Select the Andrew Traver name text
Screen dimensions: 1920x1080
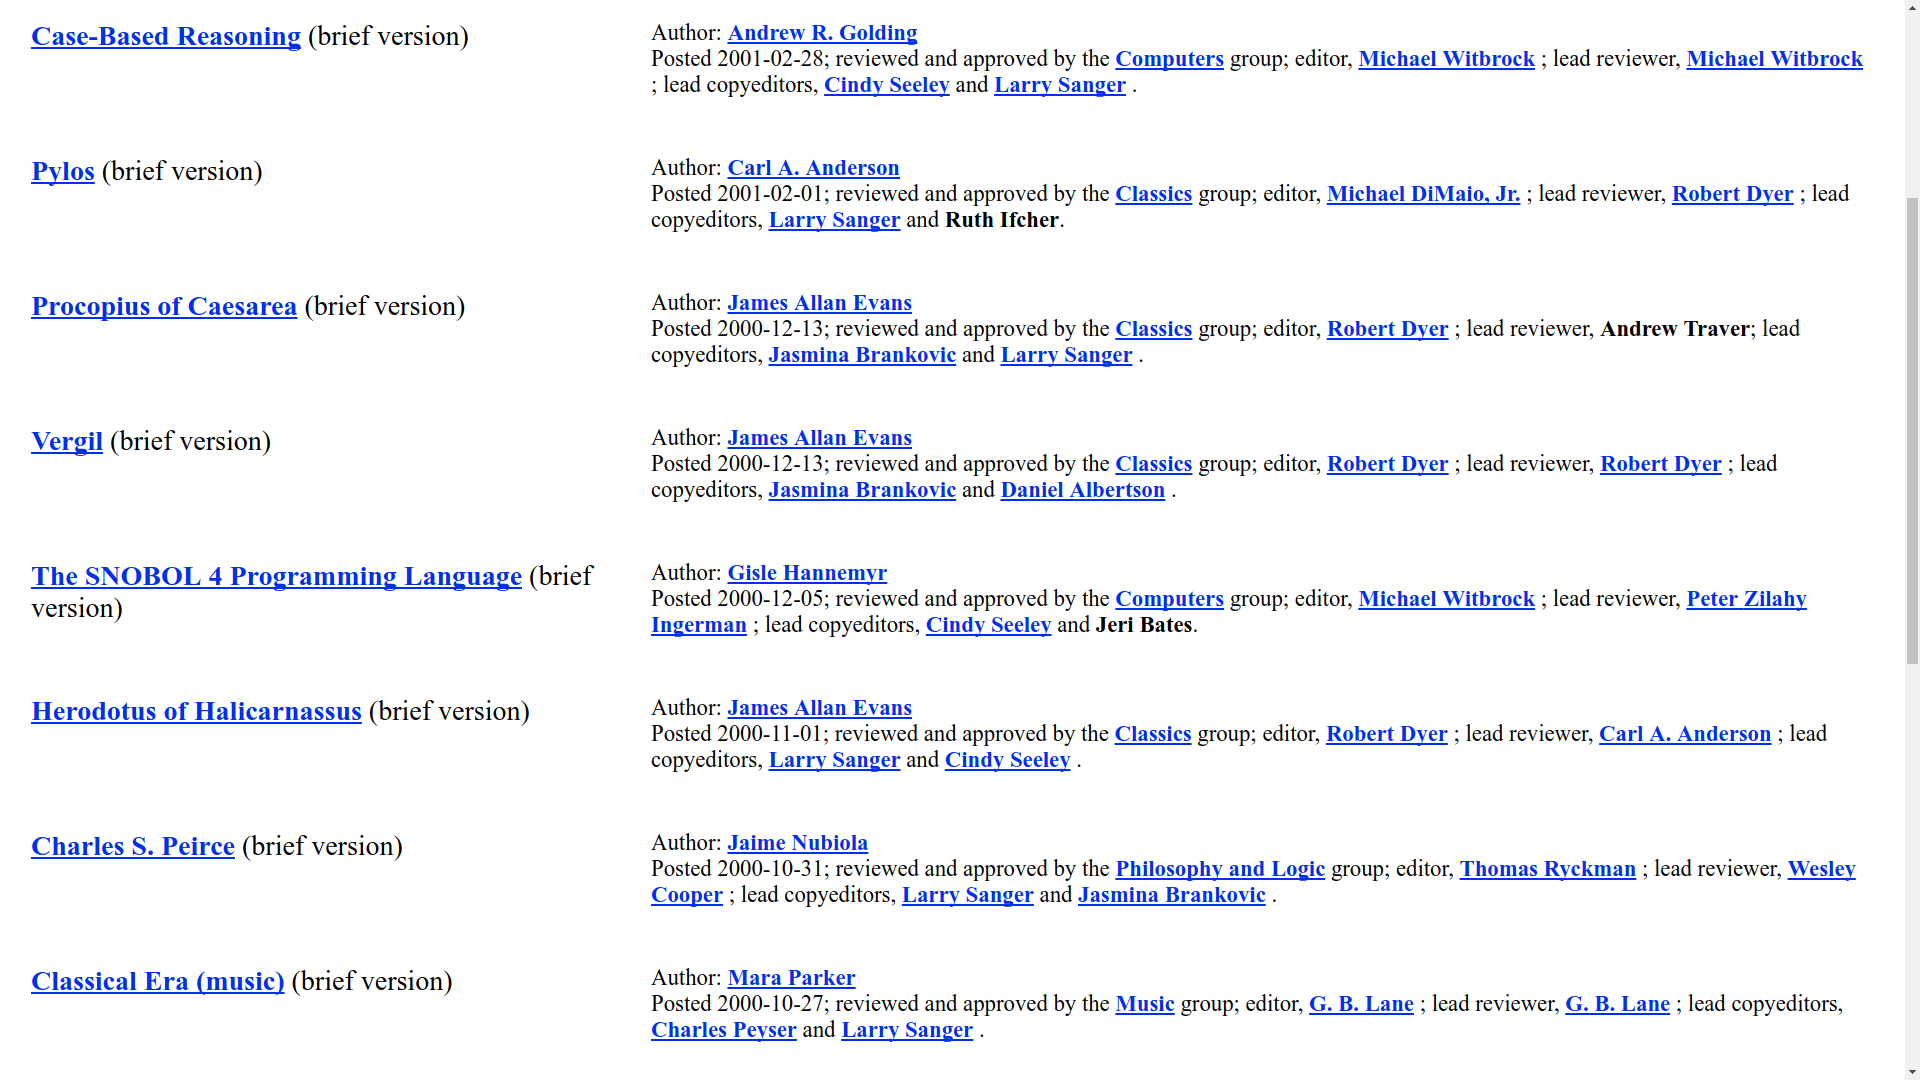1675,329
